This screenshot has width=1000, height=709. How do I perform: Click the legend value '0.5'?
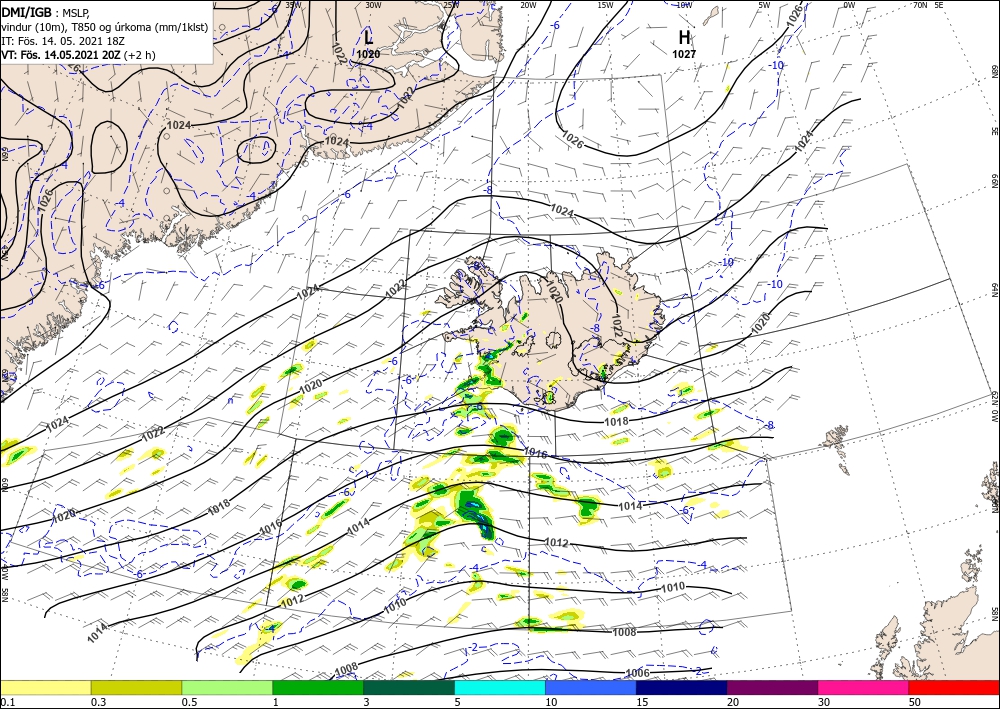pos(188,702)
